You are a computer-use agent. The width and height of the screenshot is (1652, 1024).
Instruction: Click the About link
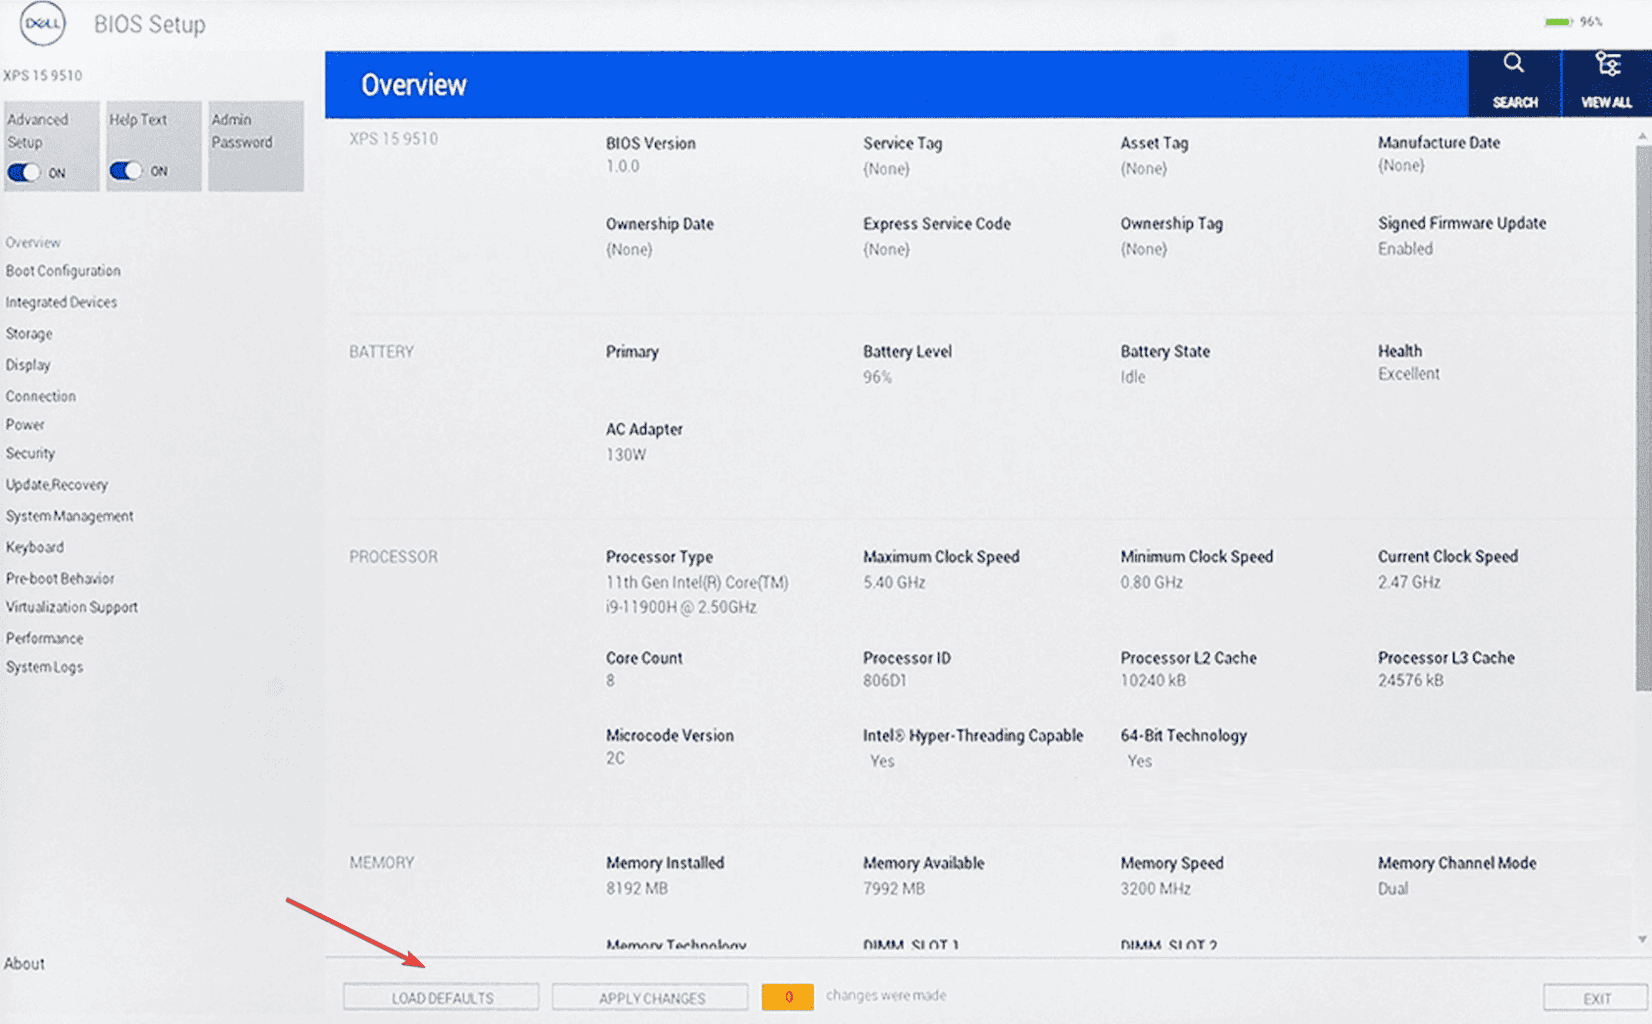[x=24, y=963]
